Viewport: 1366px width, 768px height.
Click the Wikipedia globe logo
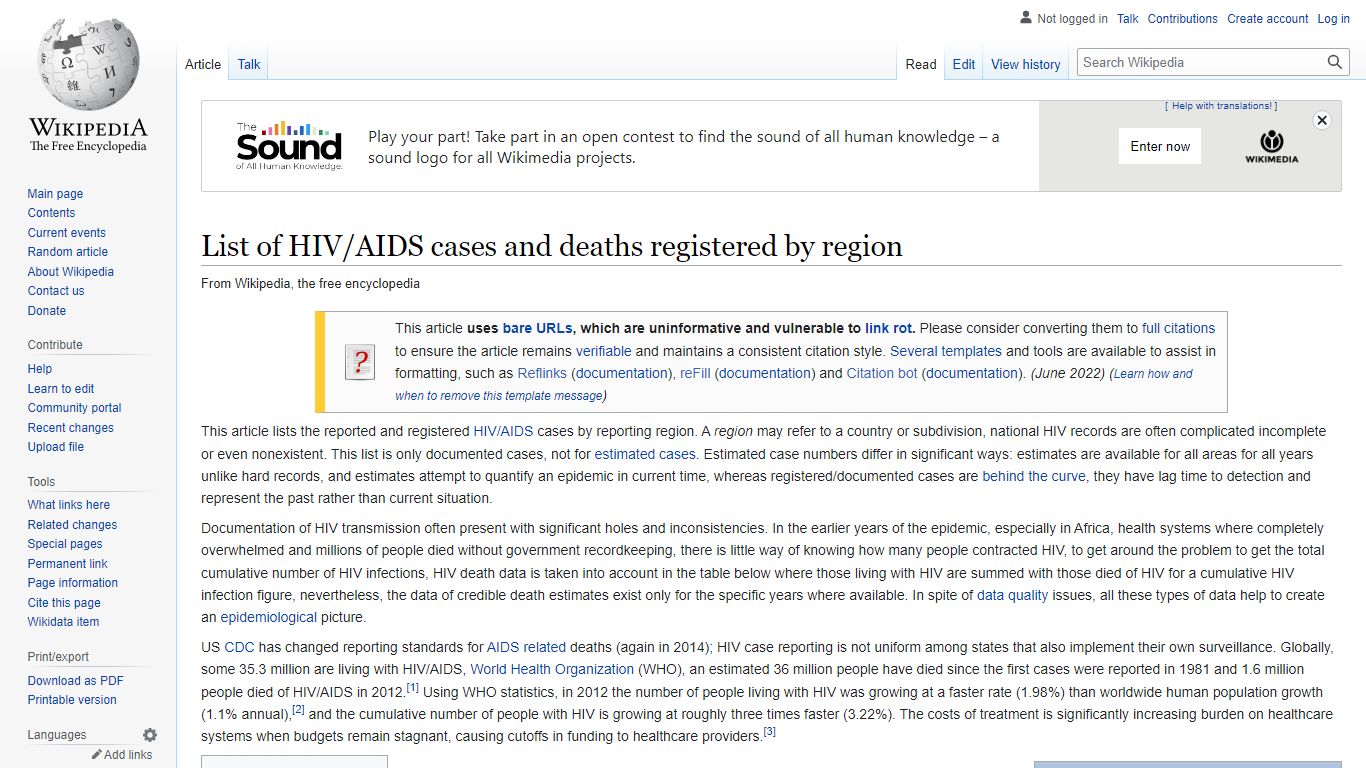pos(88,62)
